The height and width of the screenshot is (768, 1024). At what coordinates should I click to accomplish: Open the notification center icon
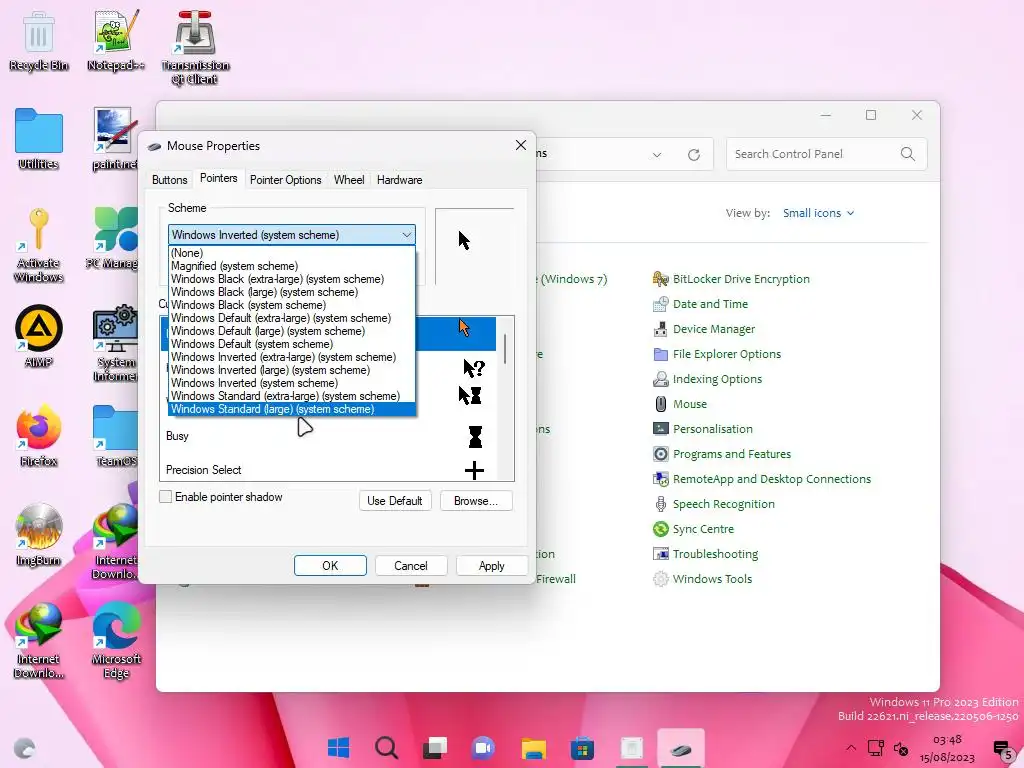1002,749
